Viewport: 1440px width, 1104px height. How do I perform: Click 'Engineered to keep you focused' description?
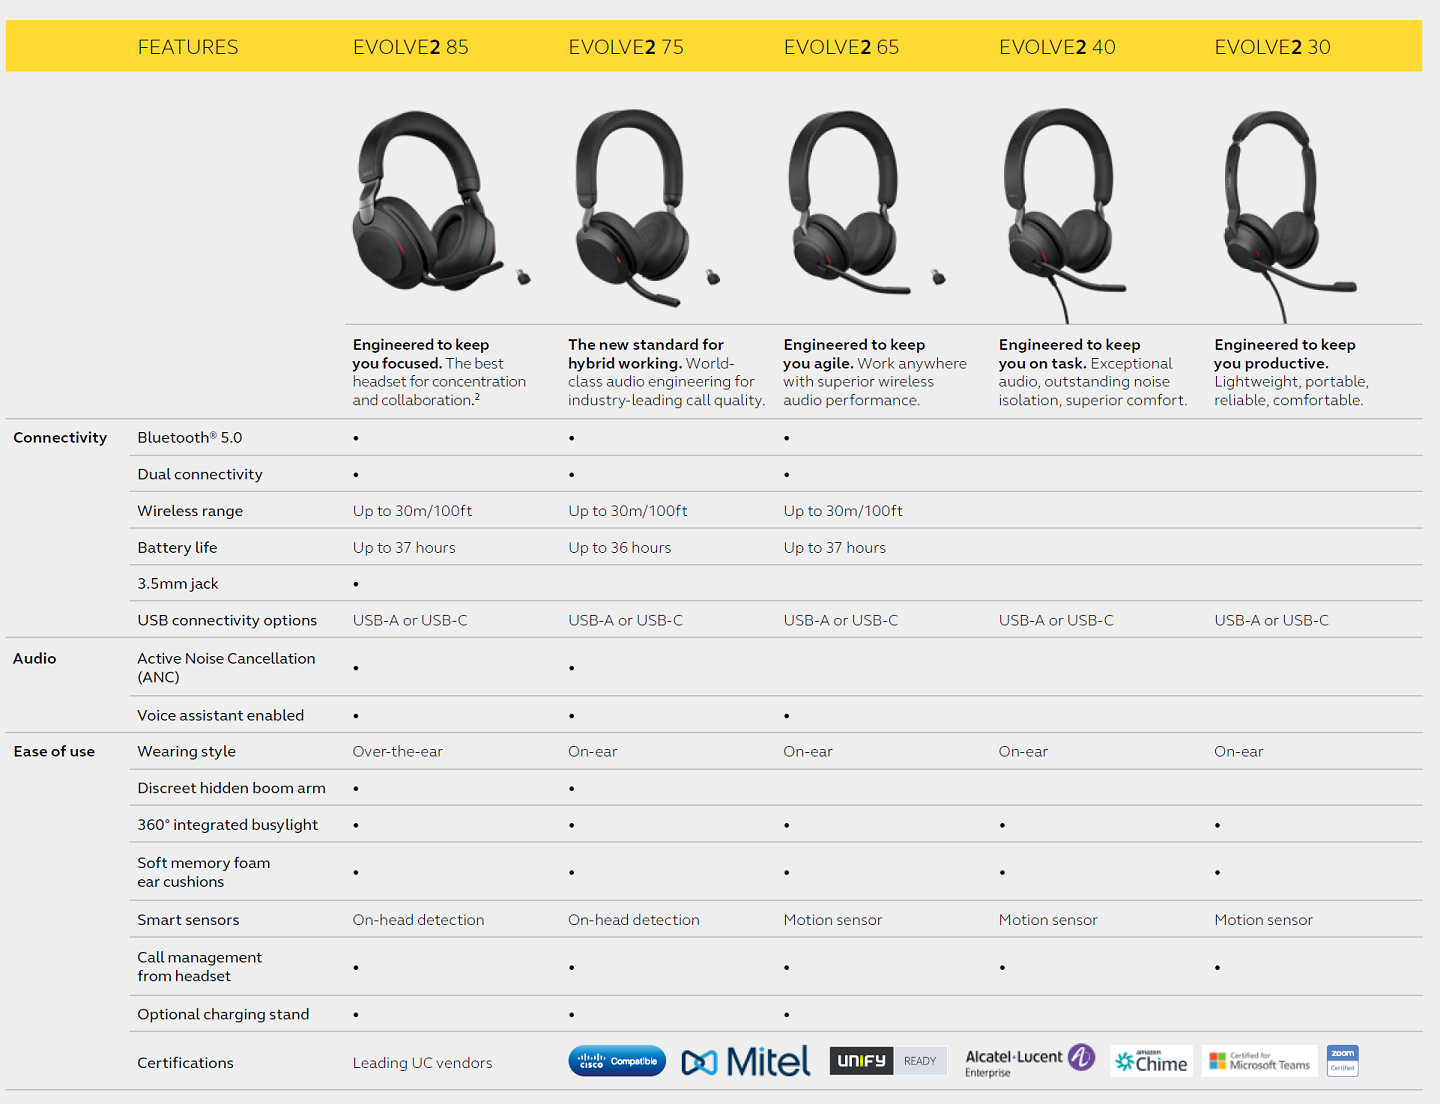[x=439, y=372]
